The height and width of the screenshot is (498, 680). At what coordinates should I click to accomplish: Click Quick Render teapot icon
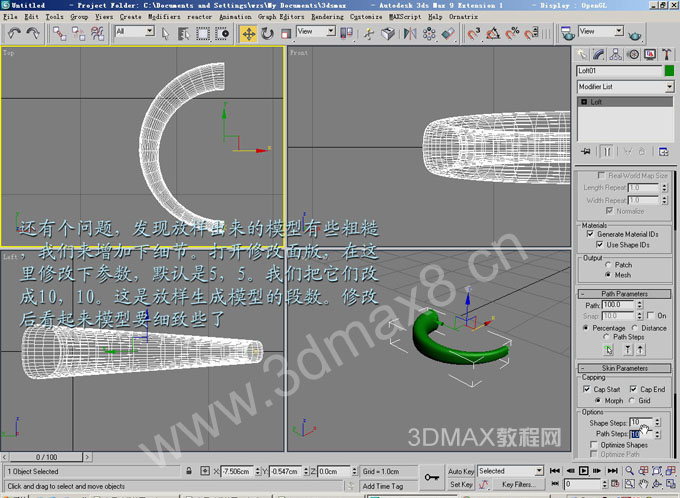(x=634, y=34)
